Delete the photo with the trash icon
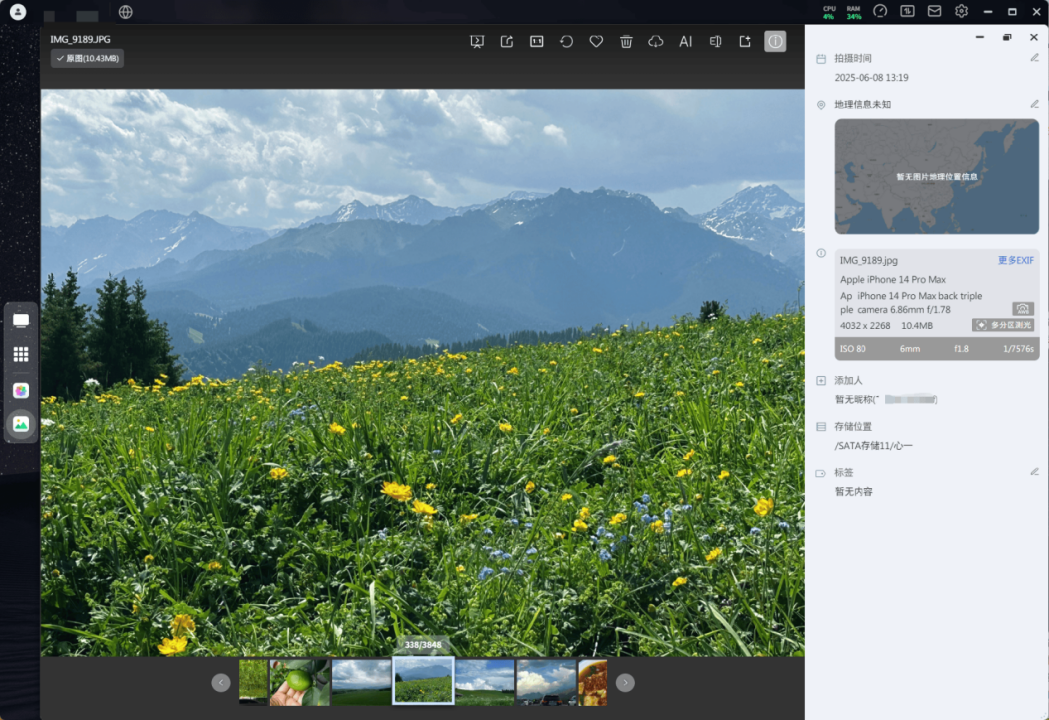 626,41
